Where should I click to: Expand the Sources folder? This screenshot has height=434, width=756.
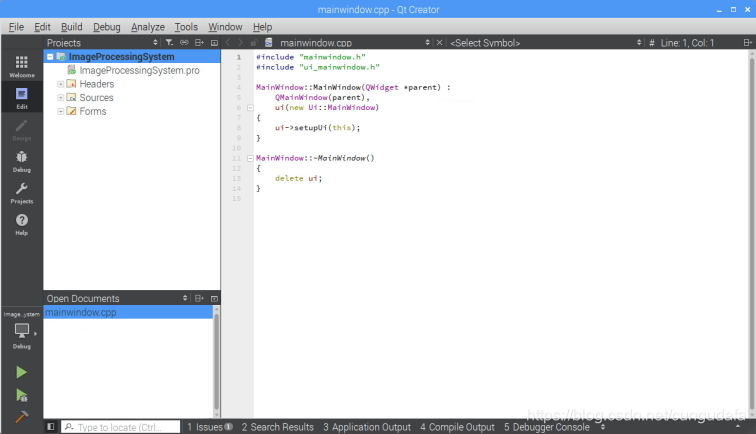point(61,97)
